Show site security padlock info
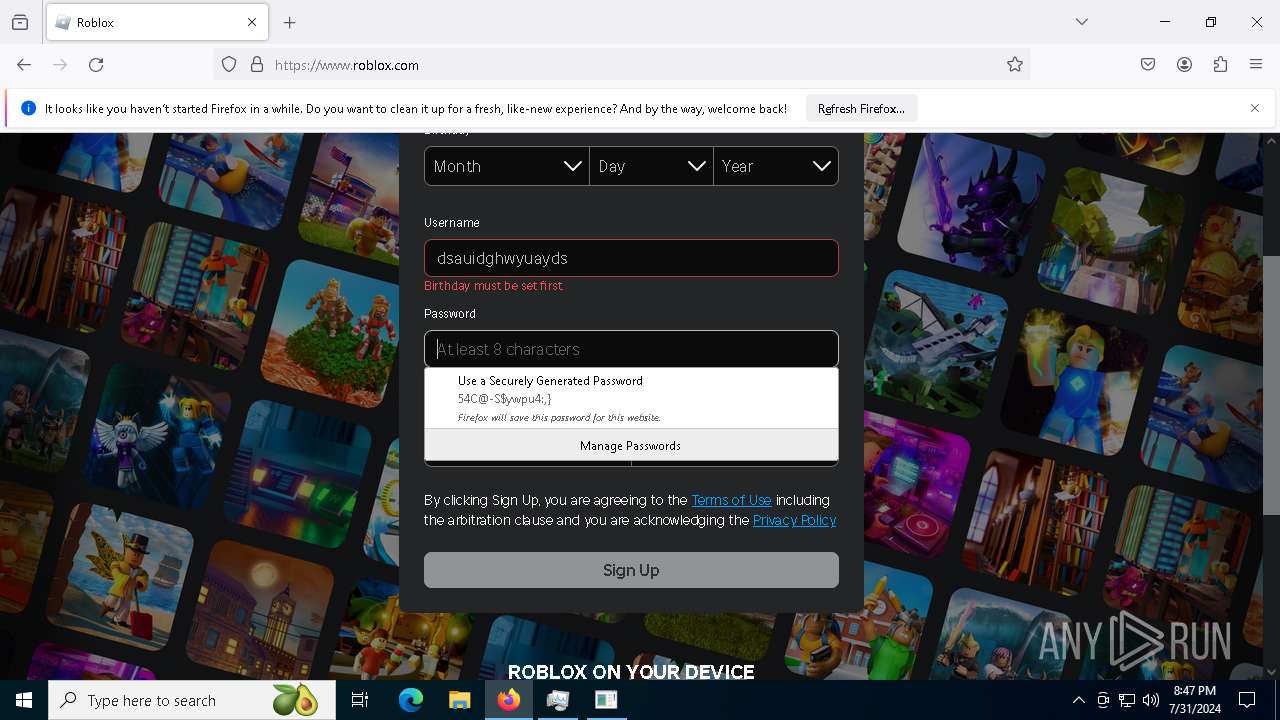Image resolution: width=1280 pixels, height=720 pixels. (x=257, y=65)
